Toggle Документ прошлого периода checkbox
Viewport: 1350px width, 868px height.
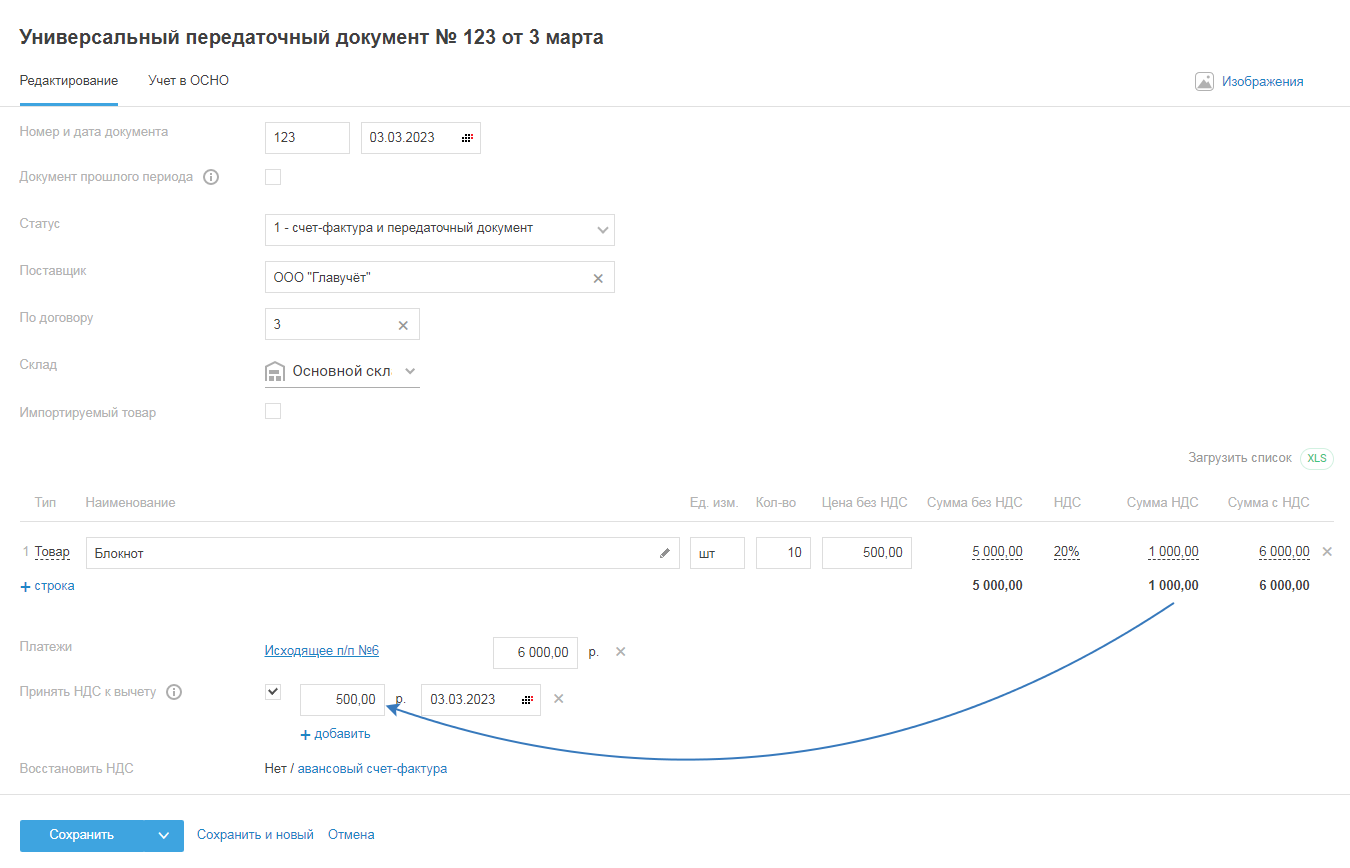pos(273,177)
